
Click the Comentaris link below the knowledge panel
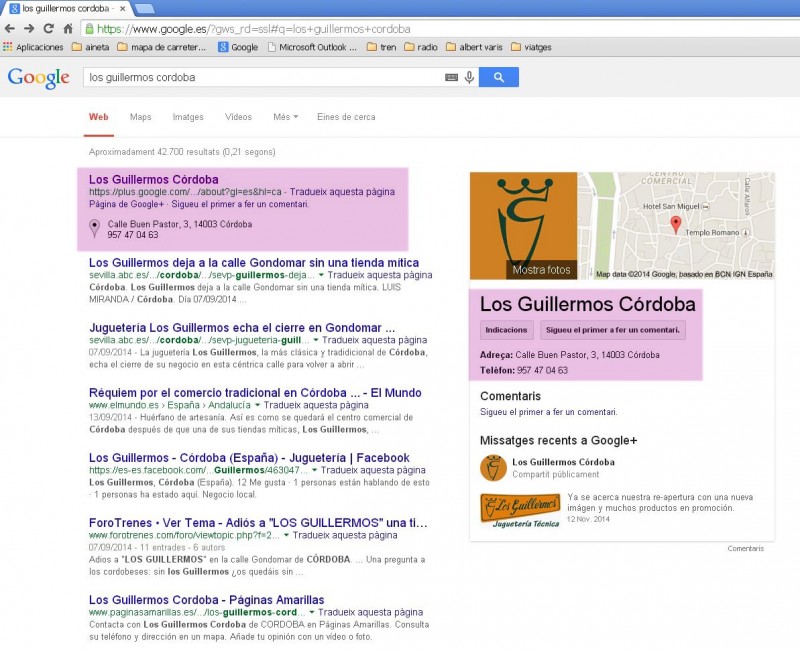point(745,548)
